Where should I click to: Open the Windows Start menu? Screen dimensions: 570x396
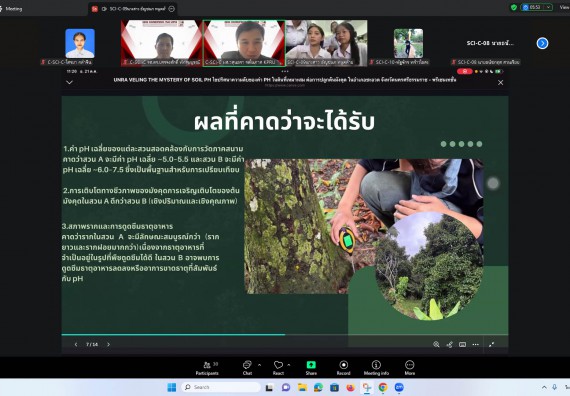point(172,387)
